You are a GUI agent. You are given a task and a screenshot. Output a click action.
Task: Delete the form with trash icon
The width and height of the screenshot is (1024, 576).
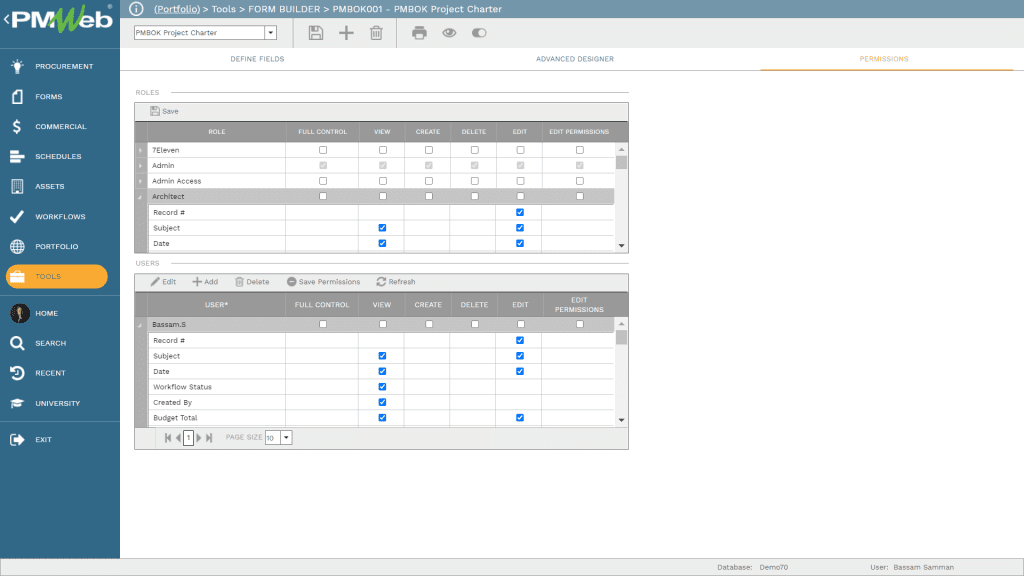coord(376,33)
